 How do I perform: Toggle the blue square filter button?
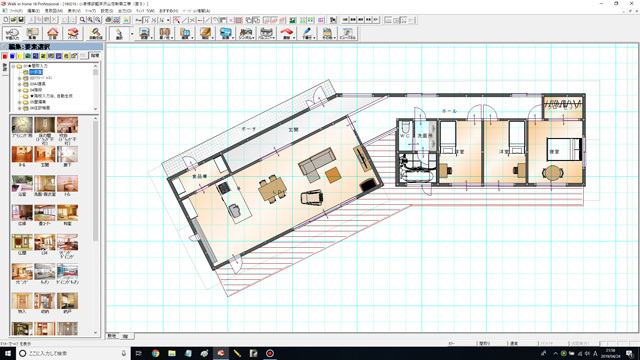click(x=13, y=56)
